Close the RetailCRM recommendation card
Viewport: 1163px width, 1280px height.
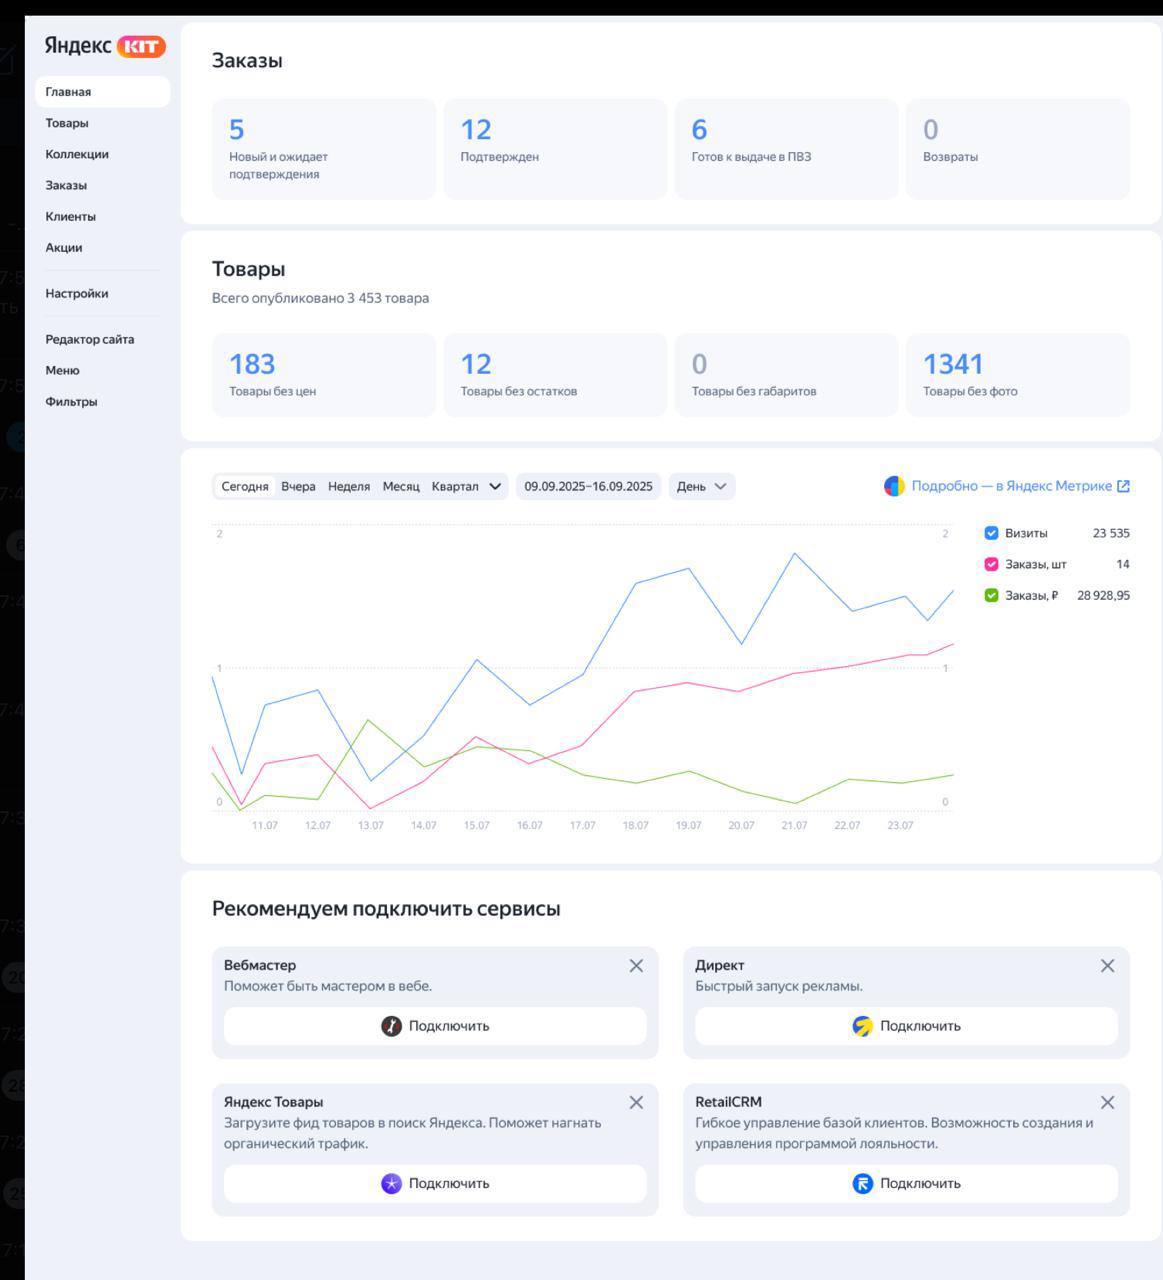coord(1107,1102)
